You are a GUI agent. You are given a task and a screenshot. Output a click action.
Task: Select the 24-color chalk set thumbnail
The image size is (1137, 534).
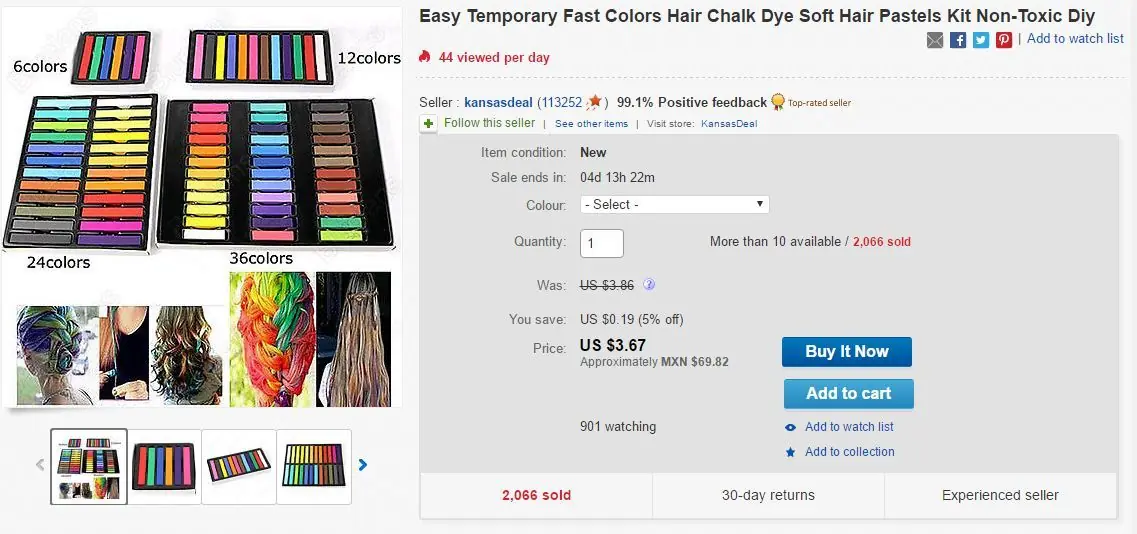click(314, 466)
